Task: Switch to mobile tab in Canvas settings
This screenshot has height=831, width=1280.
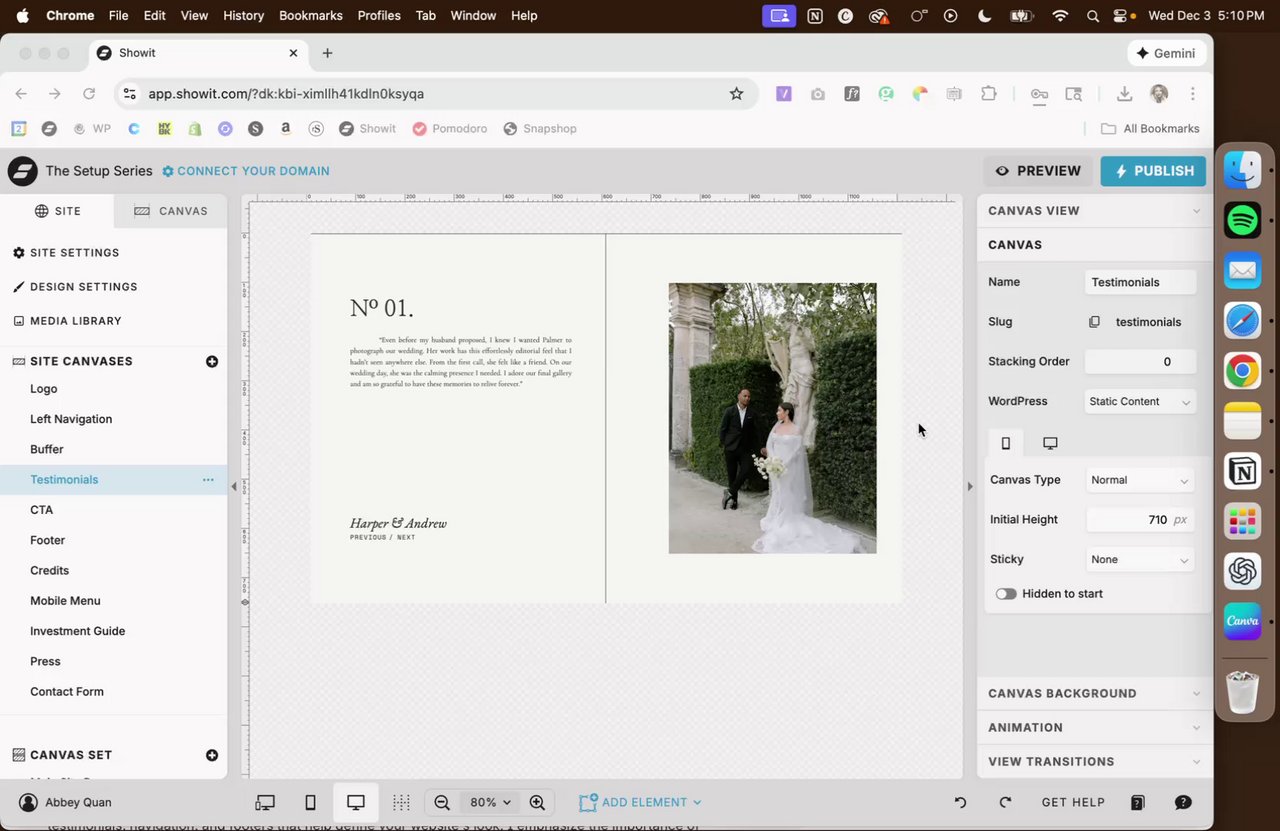Action: coord(1006,443)
